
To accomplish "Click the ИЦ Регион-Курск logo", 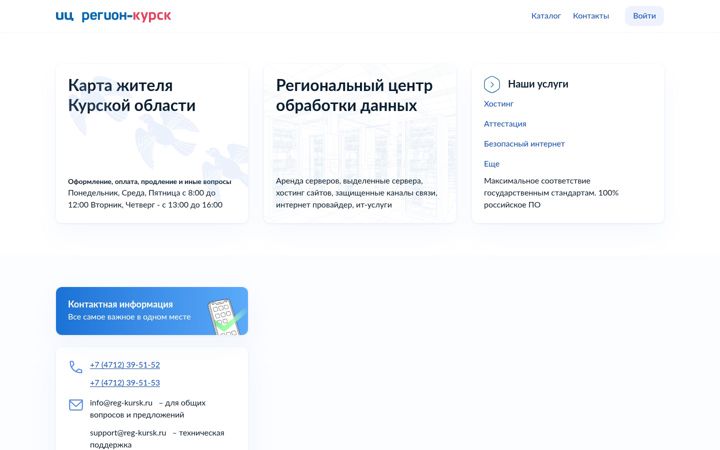I will pos(113,16).
